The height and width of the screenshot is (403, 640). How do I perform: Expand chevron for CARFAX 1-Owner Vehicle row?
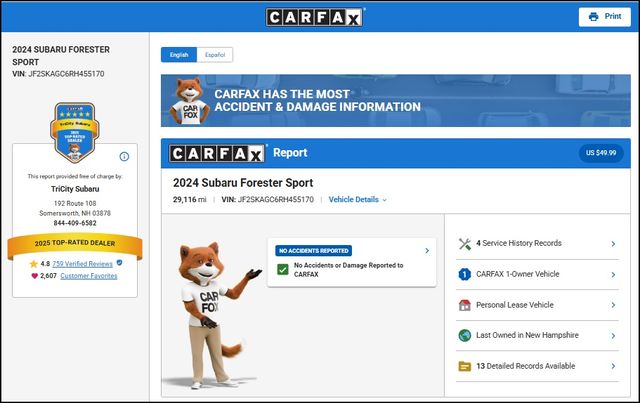[613, 275]
